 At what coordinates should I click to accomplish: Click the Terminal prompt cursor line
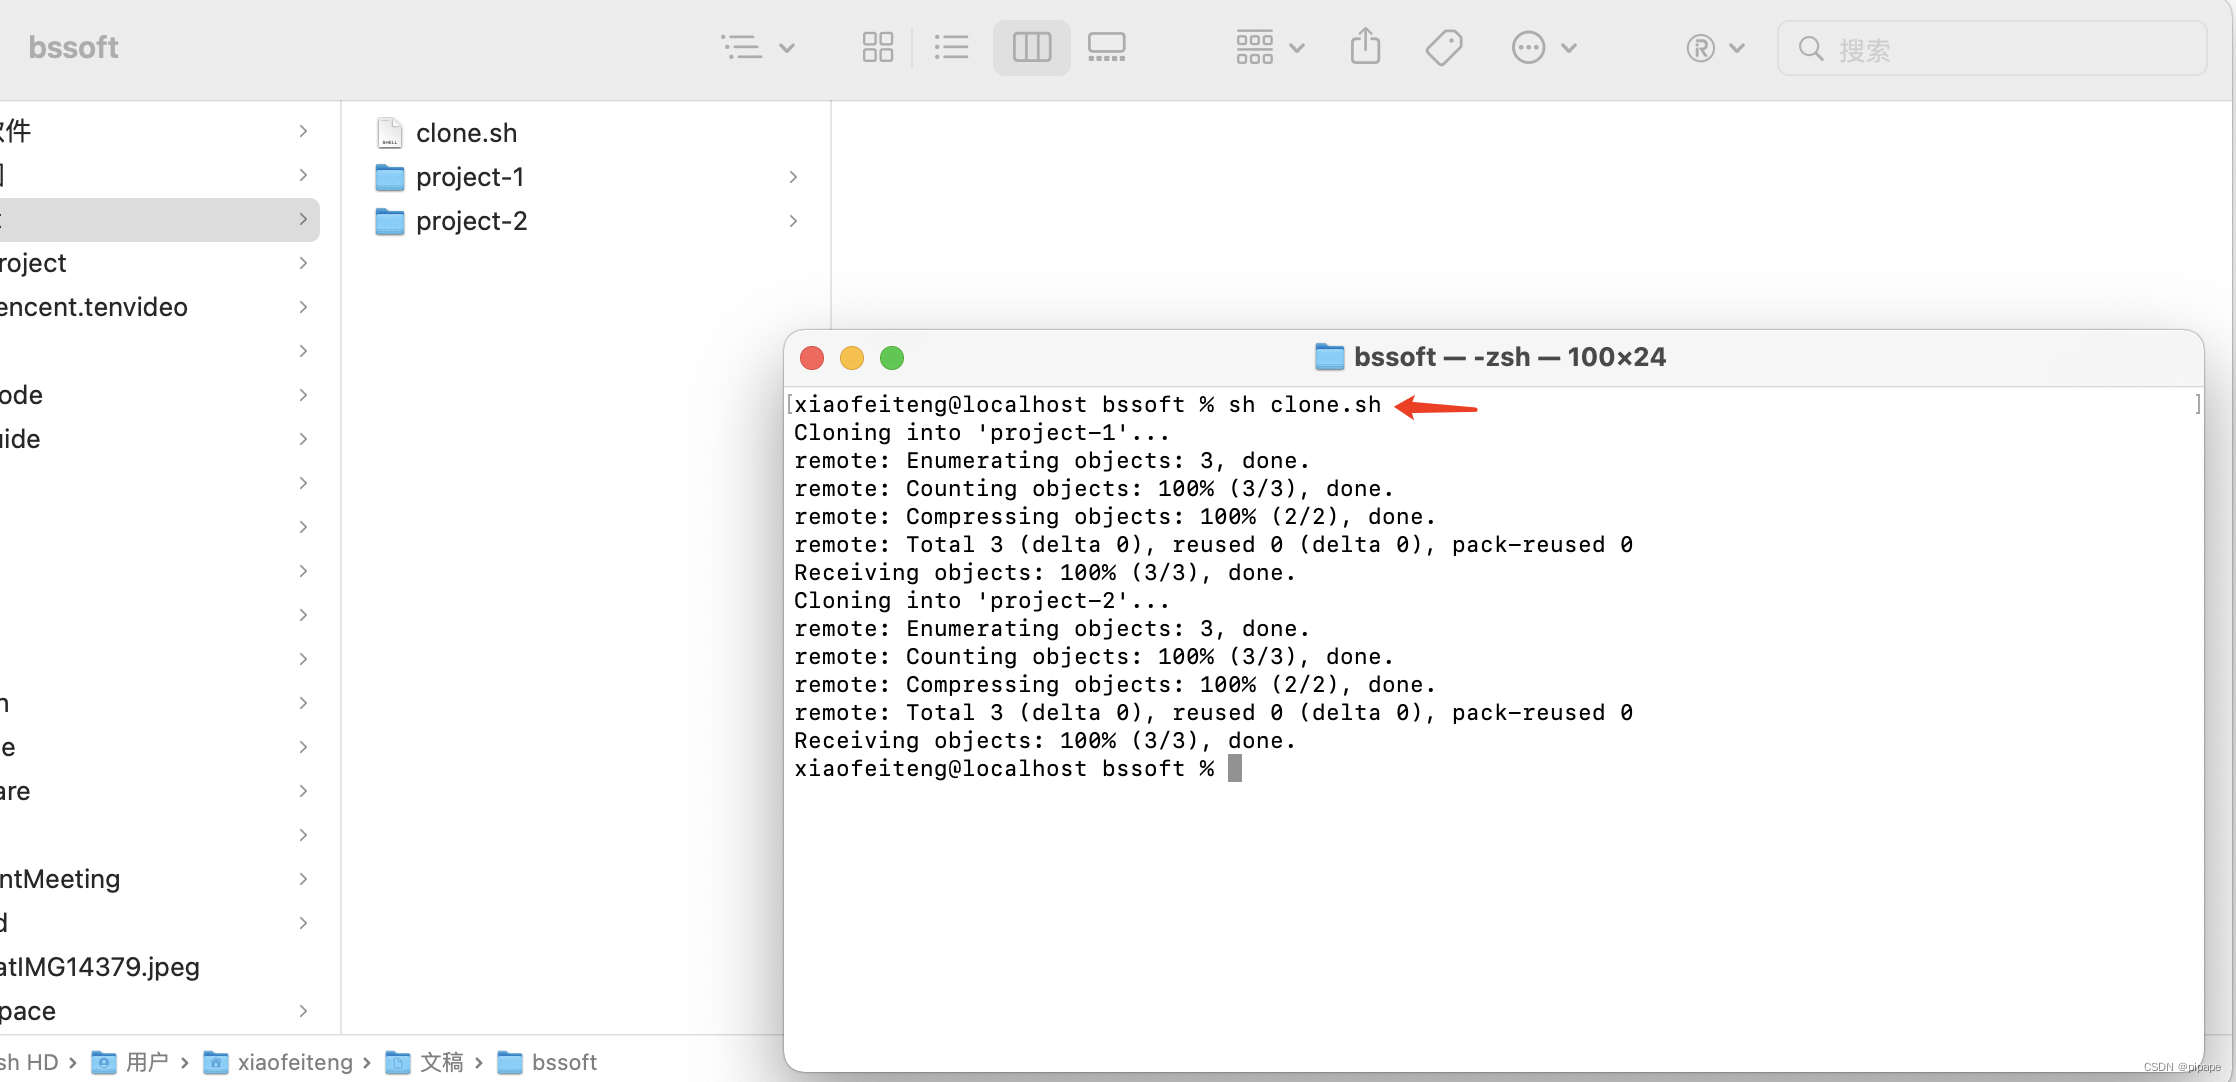(1018, 768)
